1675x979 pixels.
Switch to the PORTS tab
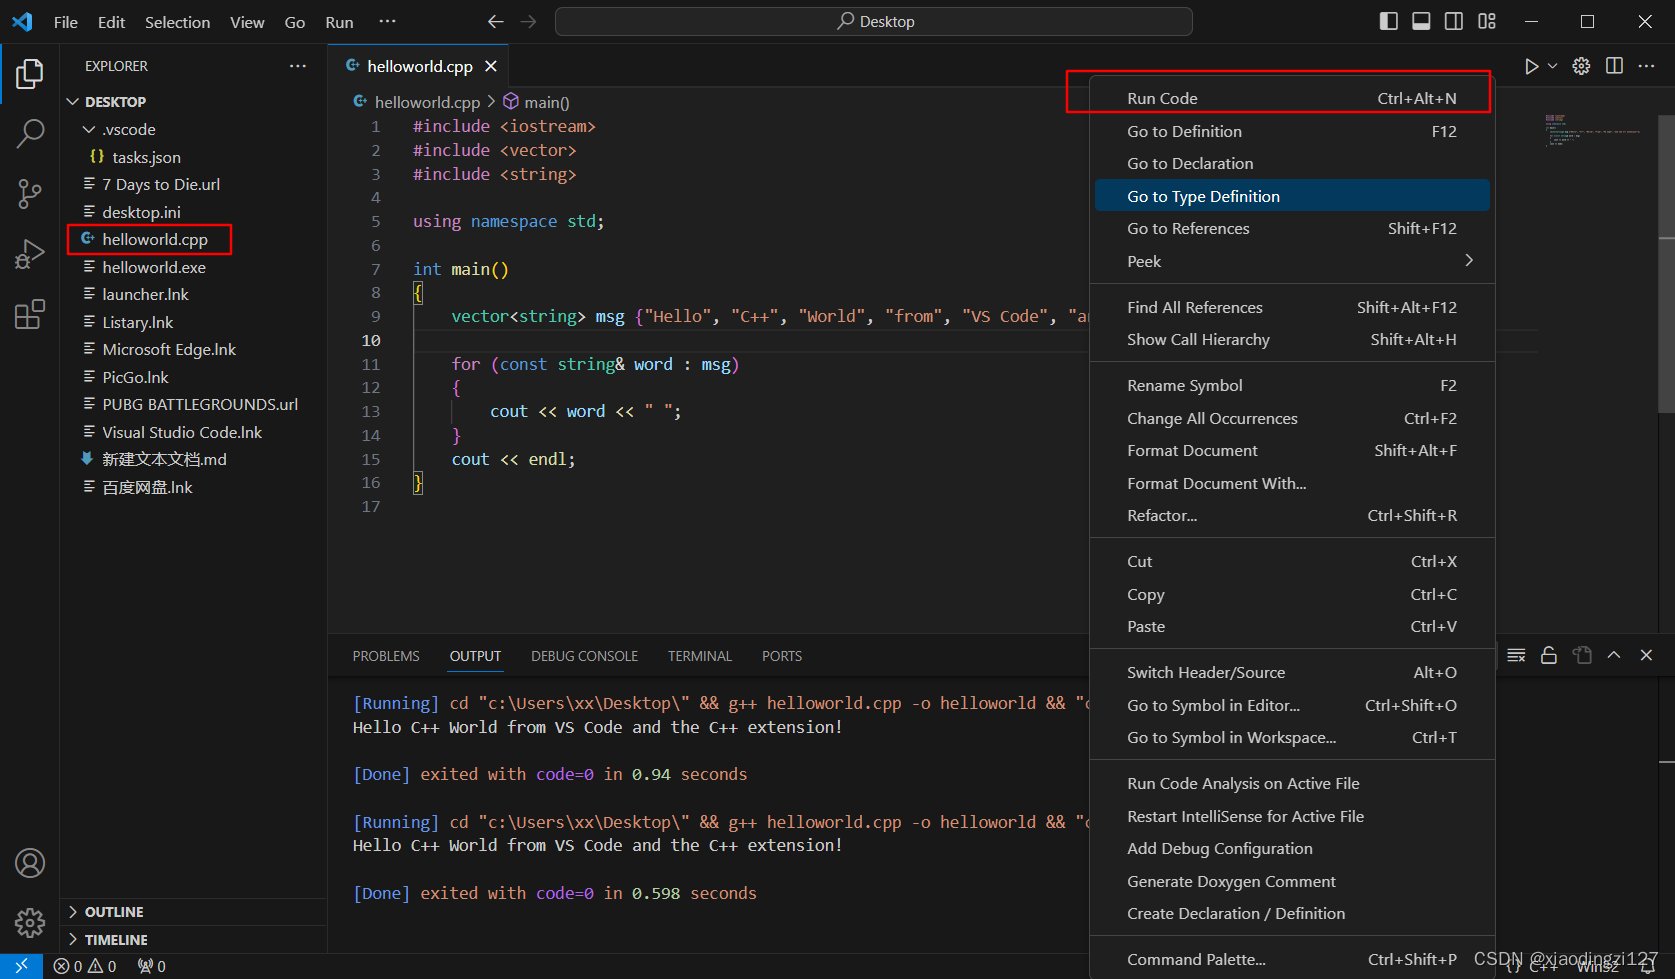(782, 656)
